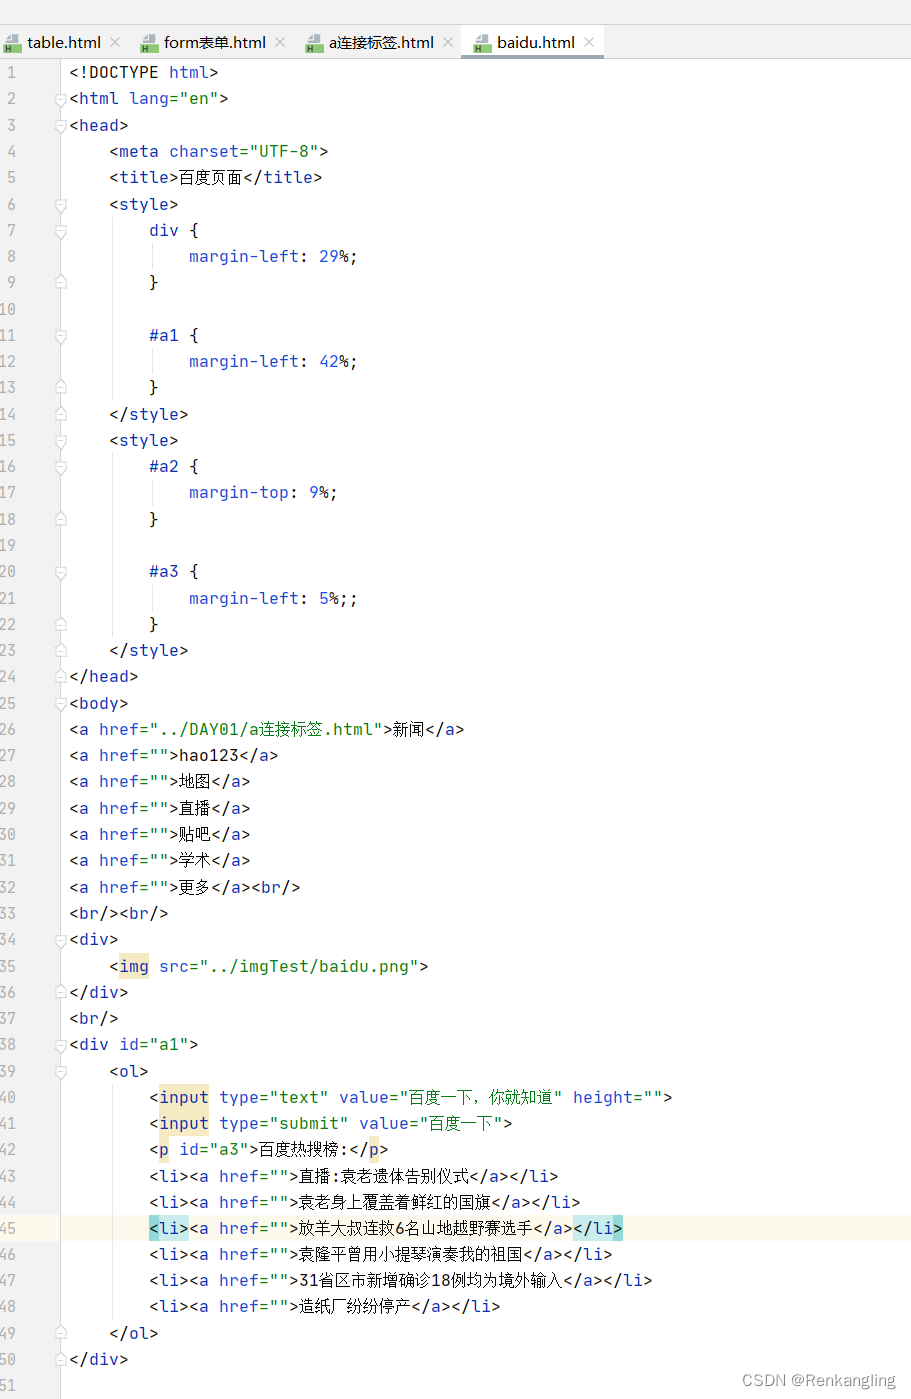Collapse the ol list fold marker

pyautogui.click(x=59, y=1070)
